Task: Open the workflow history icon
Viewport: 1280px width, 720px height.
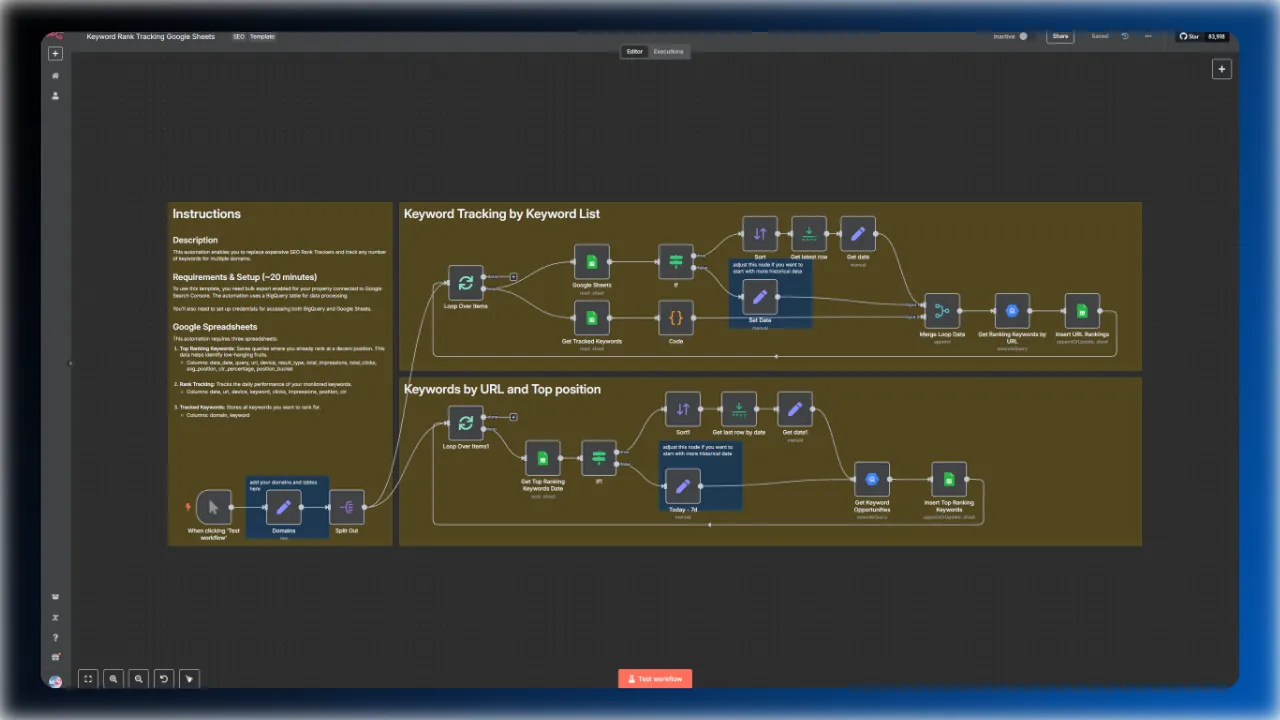Action: tap(1125, 36)
